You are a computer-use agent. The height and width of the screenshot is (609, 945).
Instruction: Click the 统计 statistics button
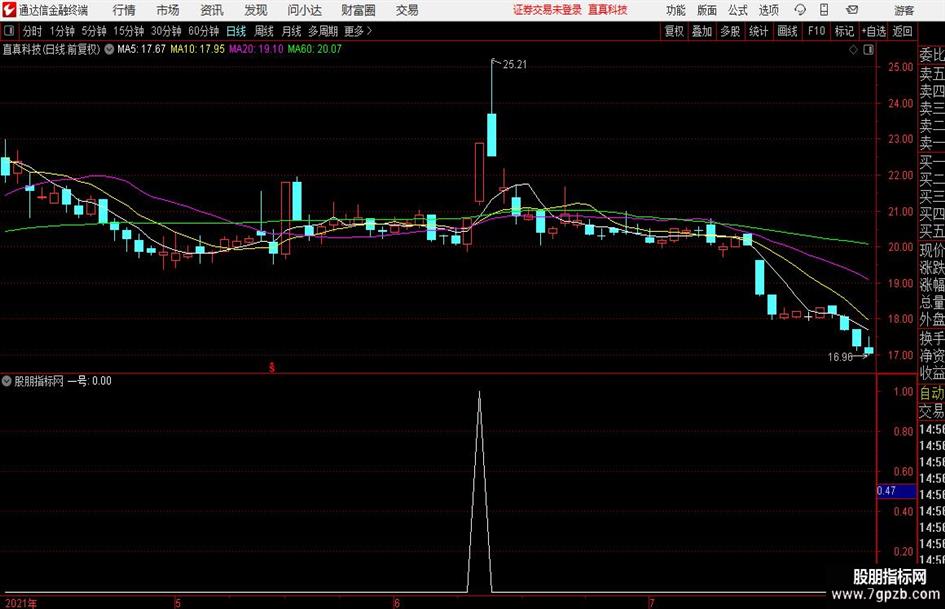pos(758,31)
